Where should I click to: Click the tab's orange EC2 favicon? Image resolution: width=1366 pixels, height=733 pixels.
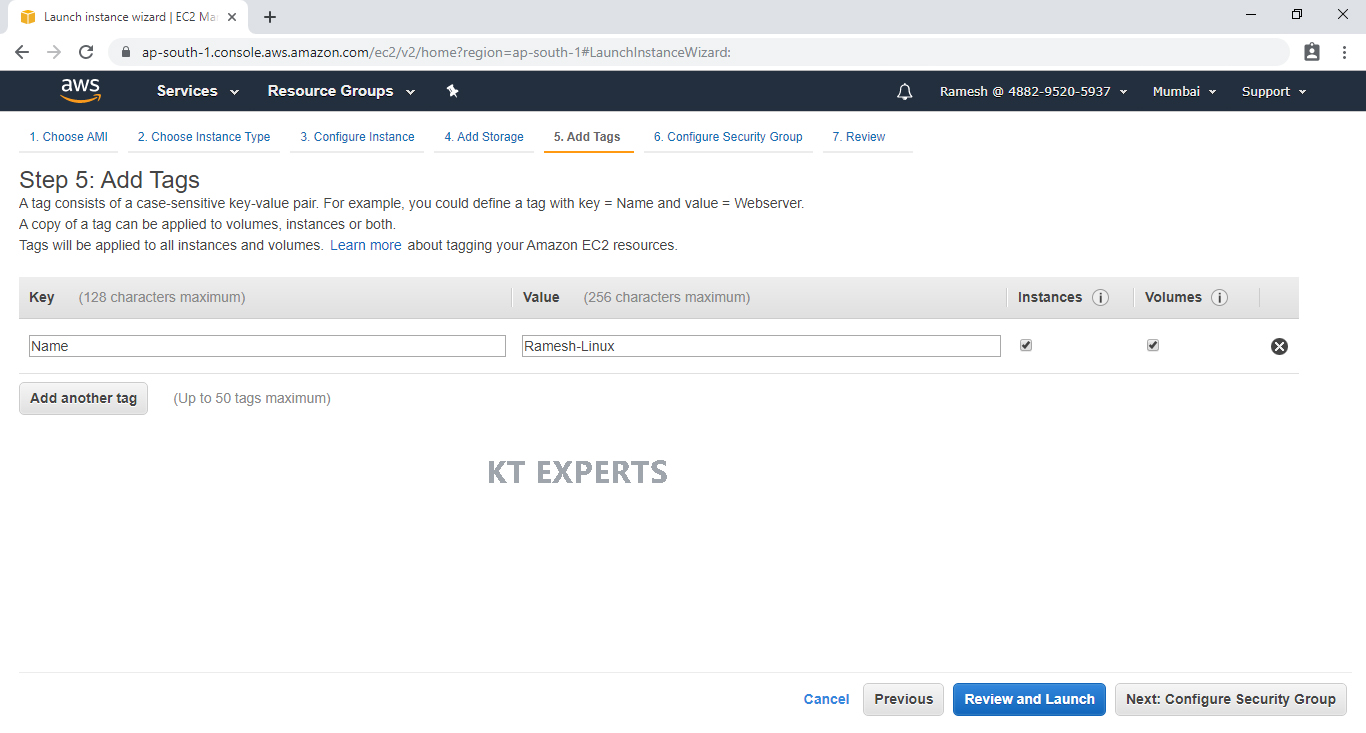[28, 17]
